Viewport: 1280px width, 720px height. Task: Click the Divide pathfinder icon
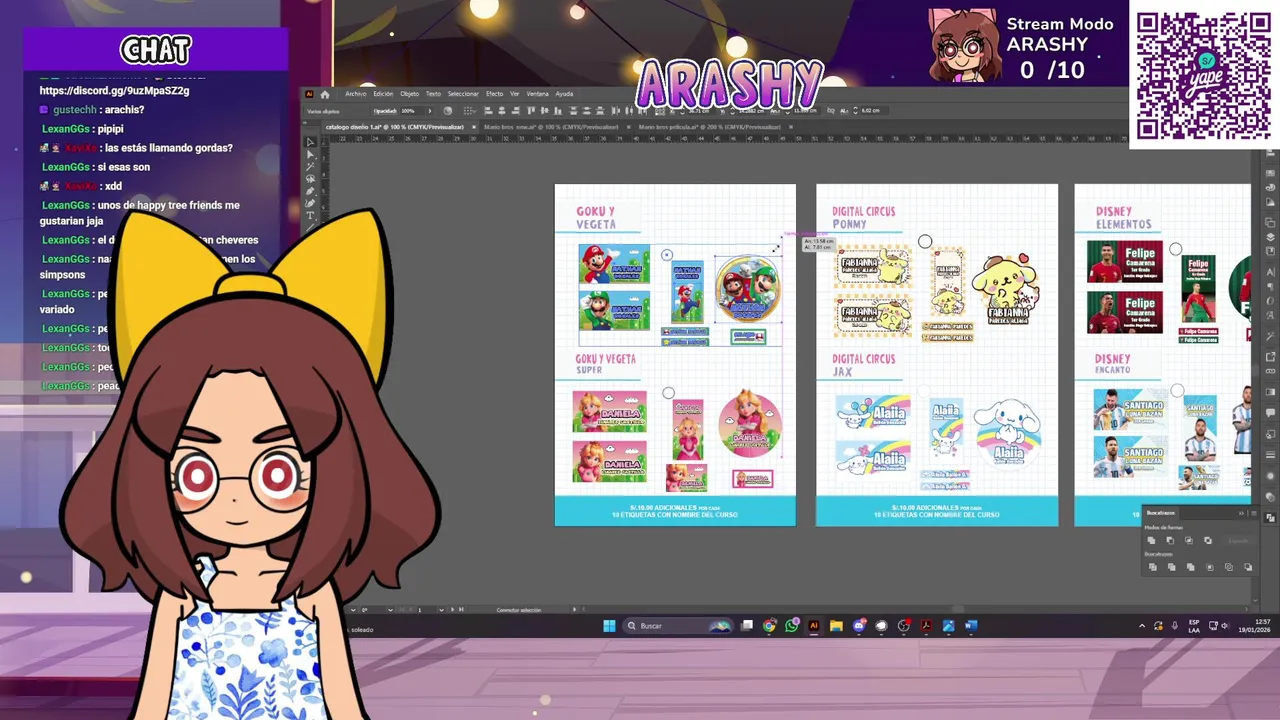pos(1153,567)
